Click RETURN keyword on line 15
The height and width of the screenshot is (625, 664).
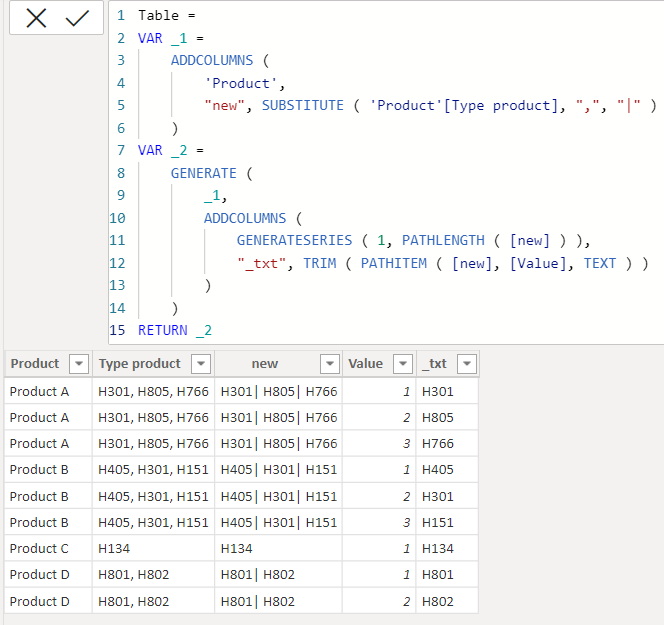163,330
